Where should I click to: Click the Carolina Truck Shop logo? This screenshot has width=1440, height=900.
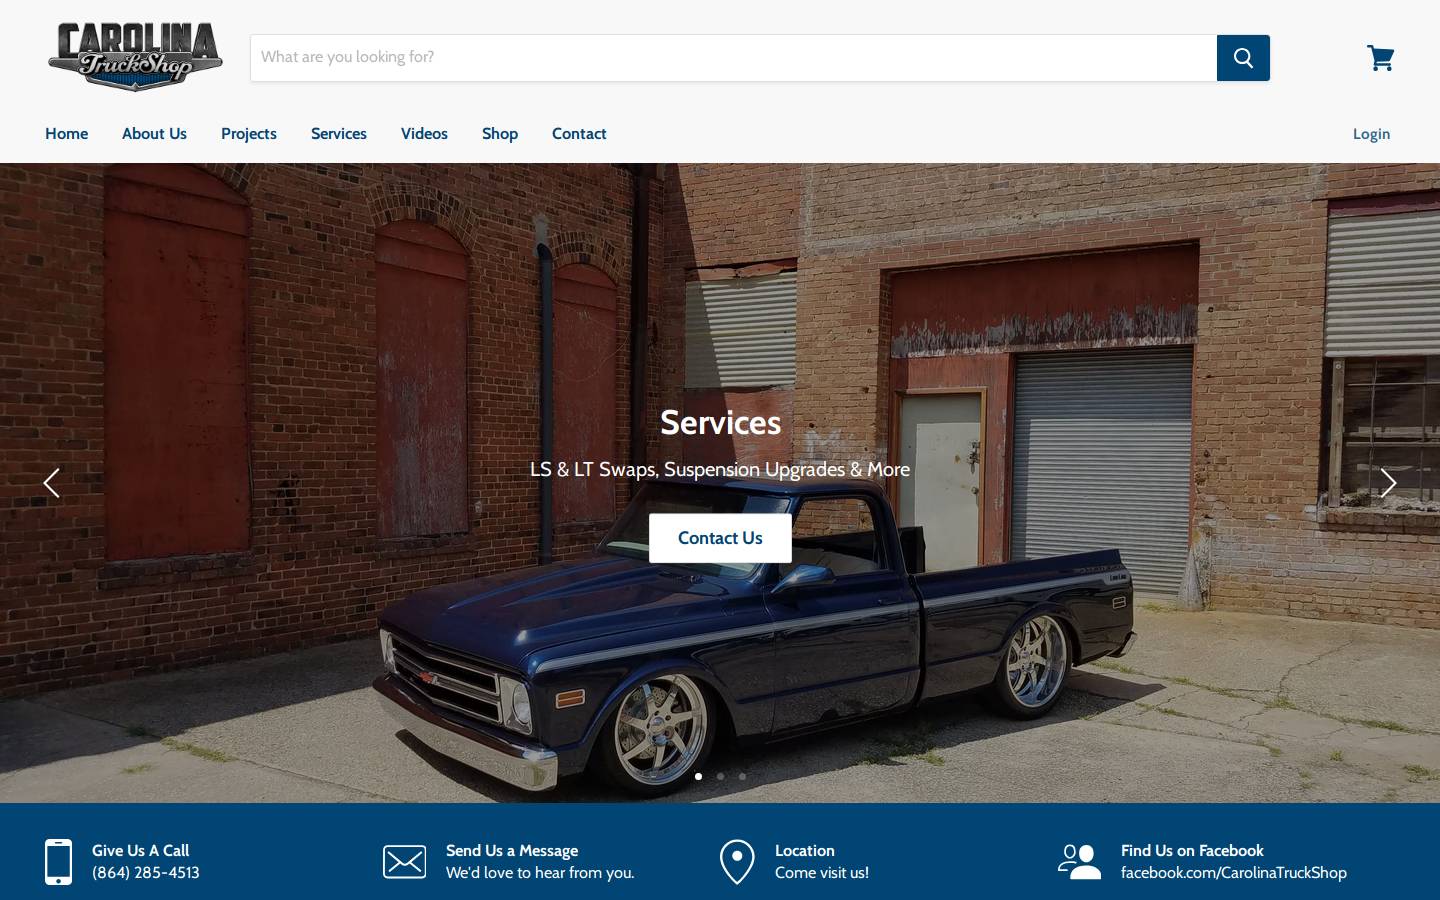(135, 57)
